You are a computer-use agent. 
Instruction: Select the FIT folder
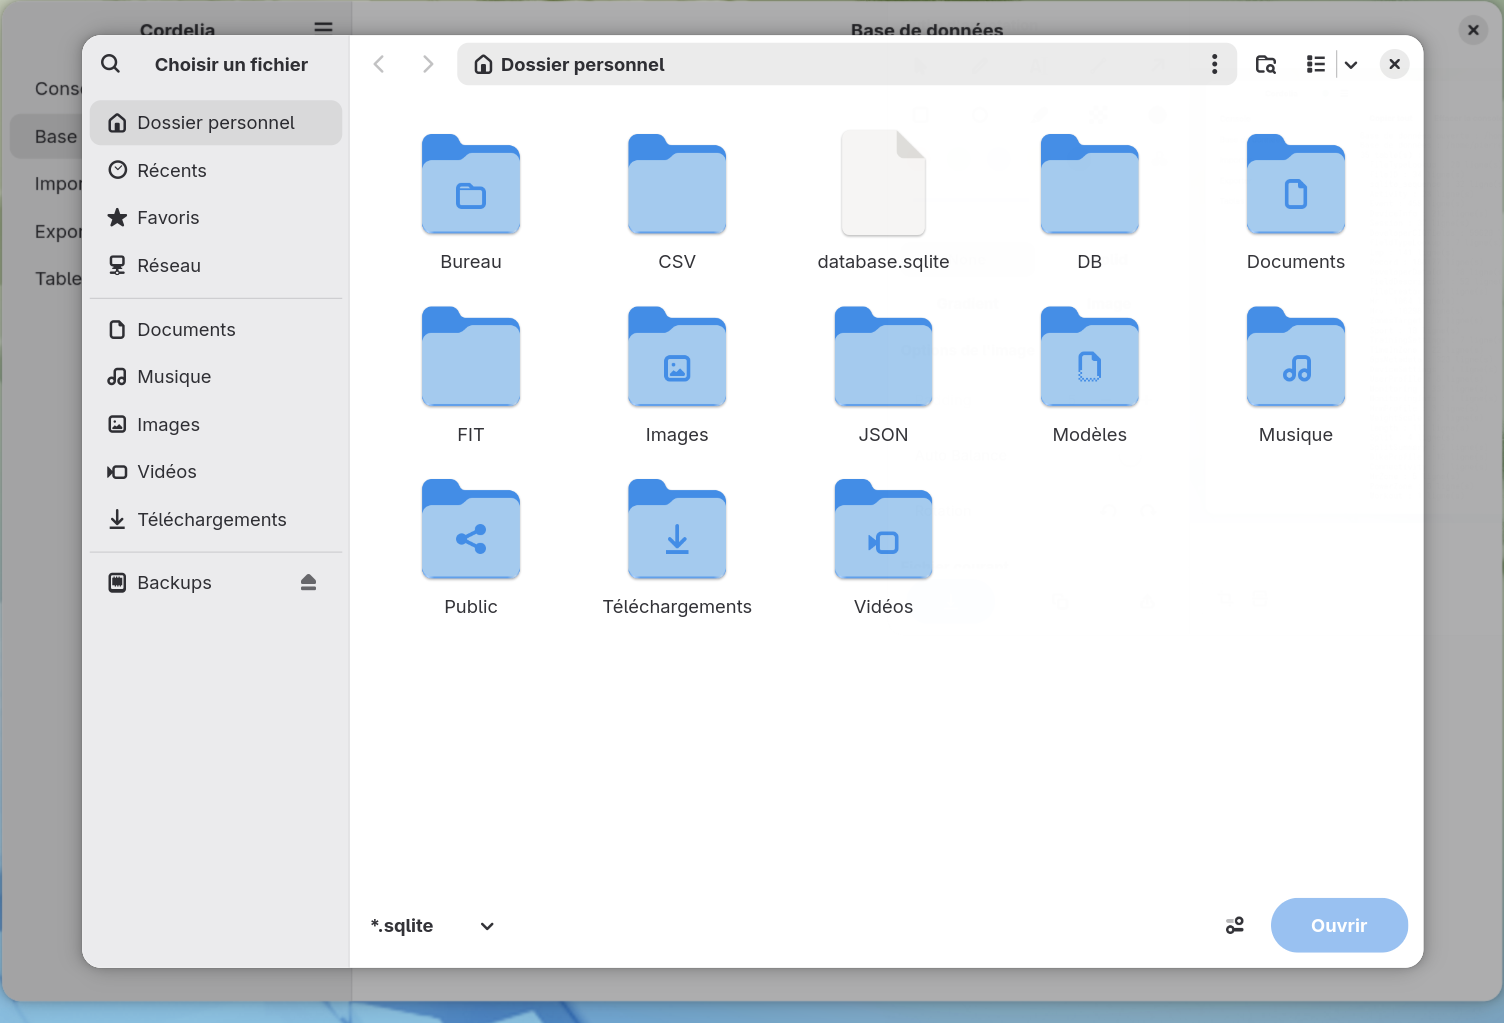point(471,375)
